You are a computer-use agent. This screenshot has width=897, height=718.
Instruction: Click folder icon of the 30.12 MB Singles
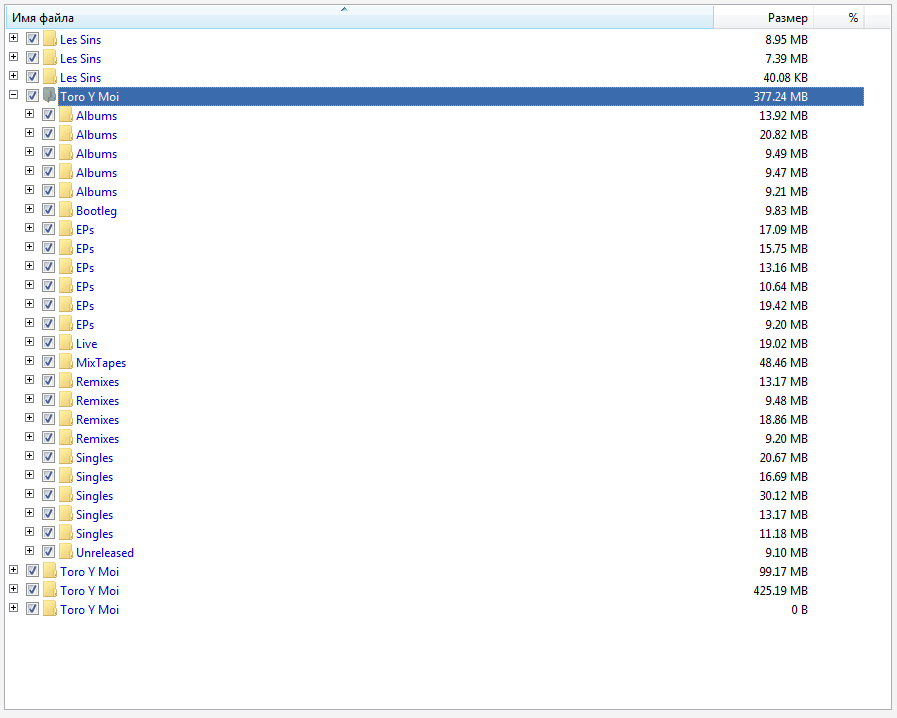66,496
